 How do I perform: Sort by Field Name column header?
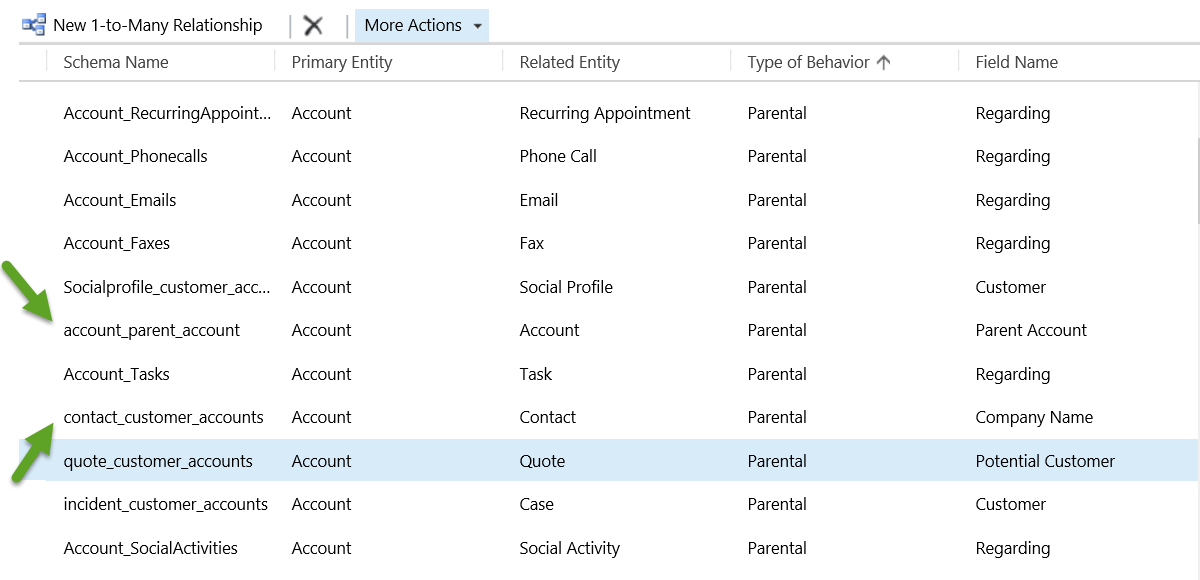(x=1016, y=62)
